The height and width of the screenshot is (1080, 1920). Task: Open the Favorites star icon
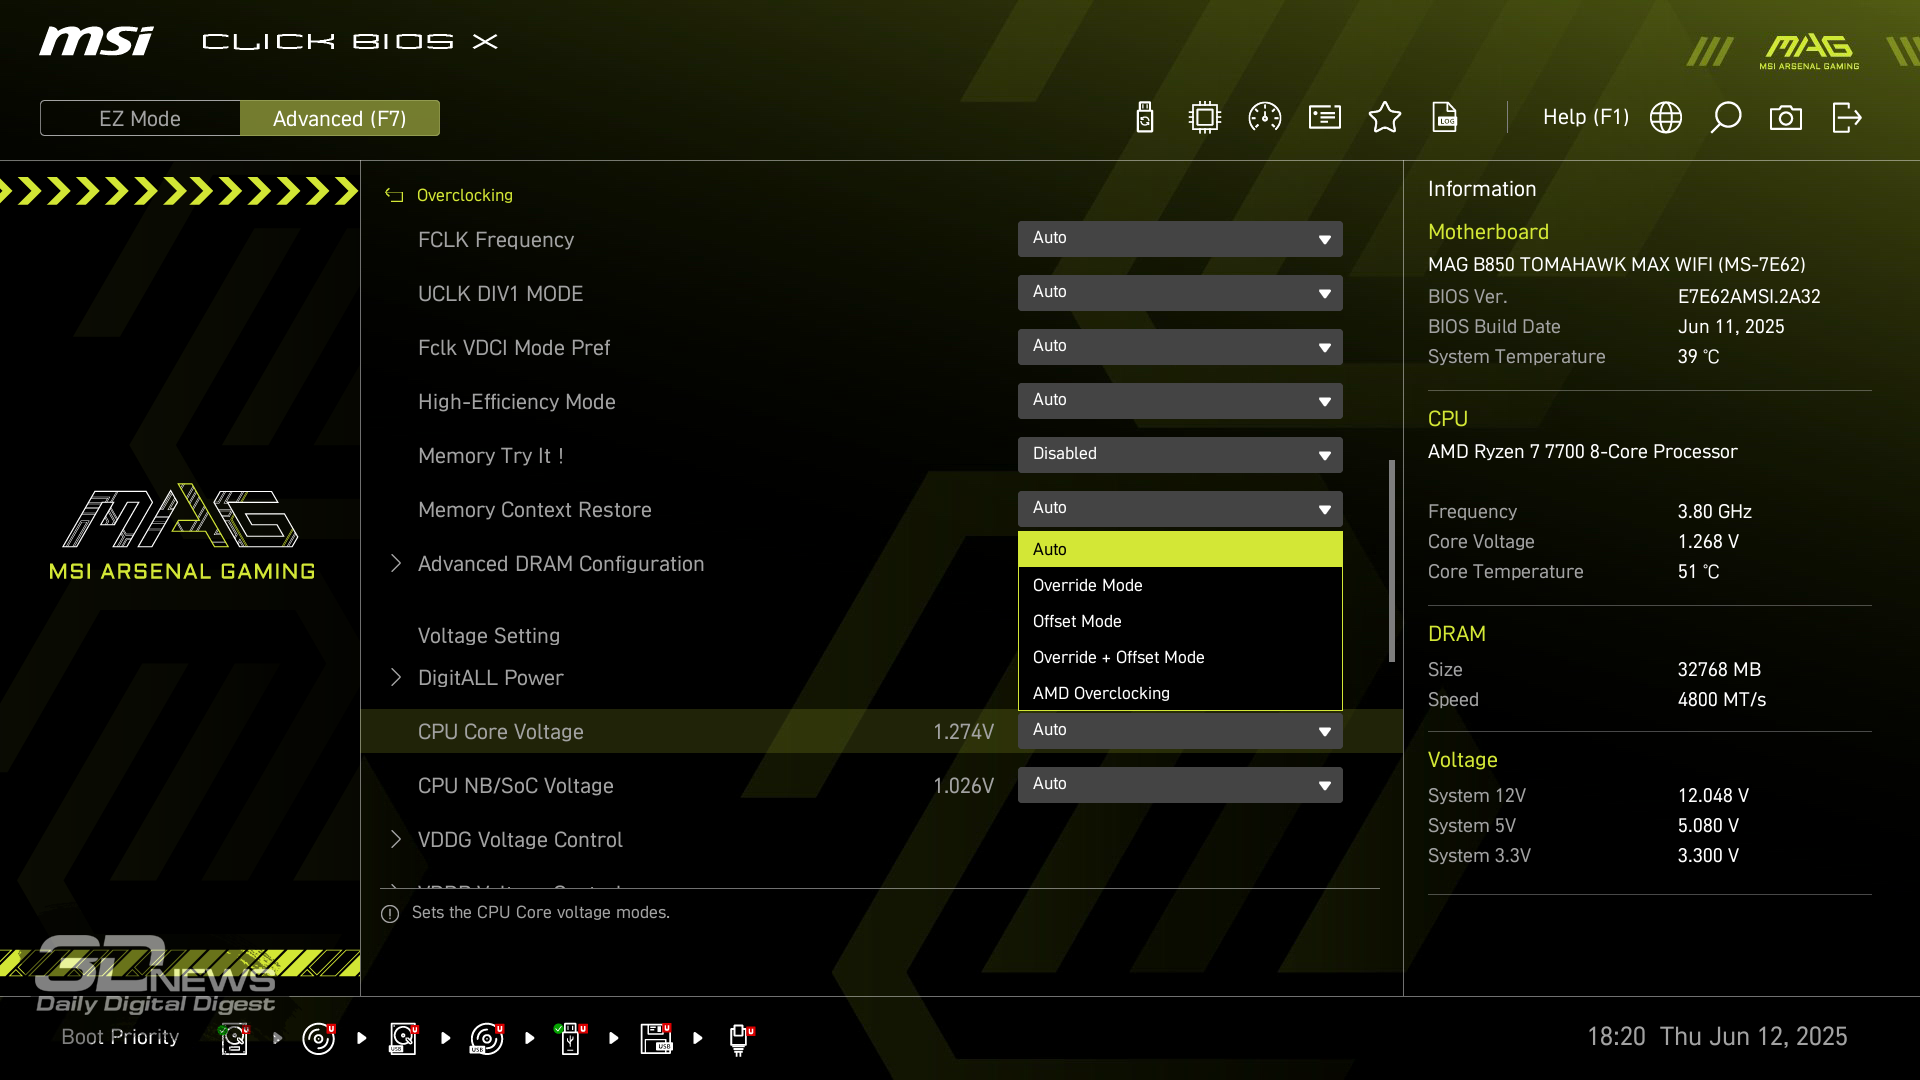tap(1385, 118)
